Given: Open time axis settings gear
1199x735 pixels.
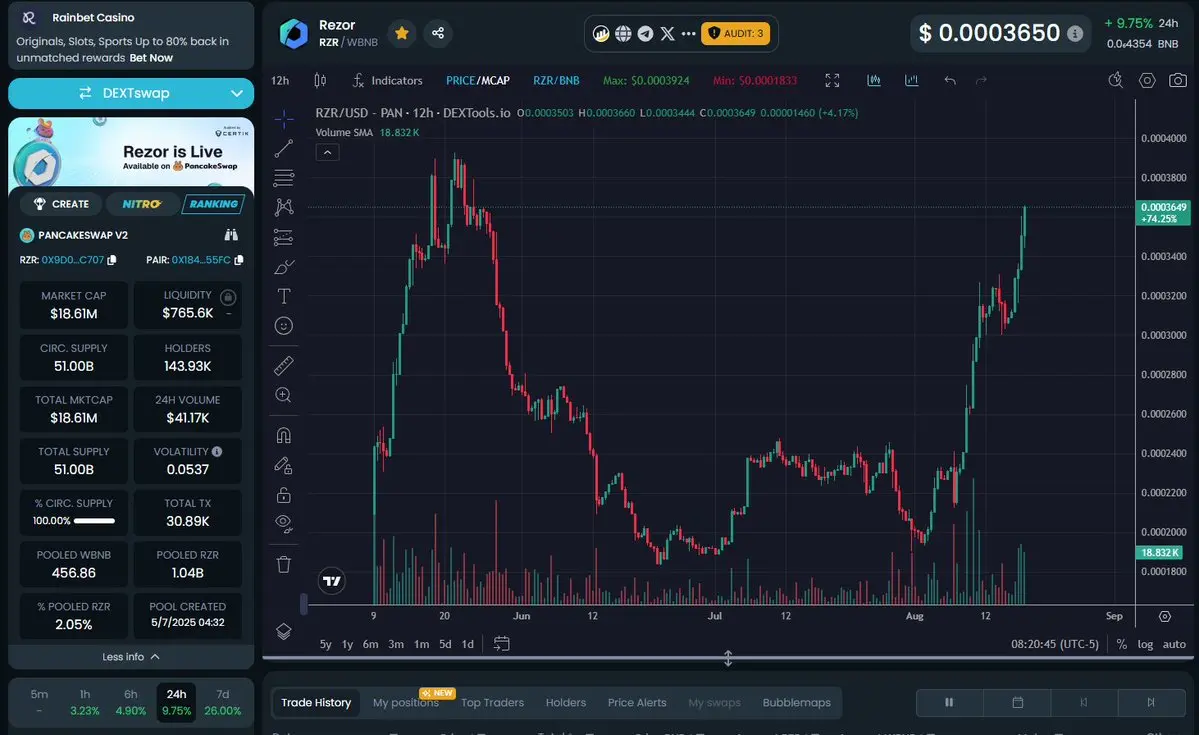Looking at the screenshot, I should click(1165, 616).
